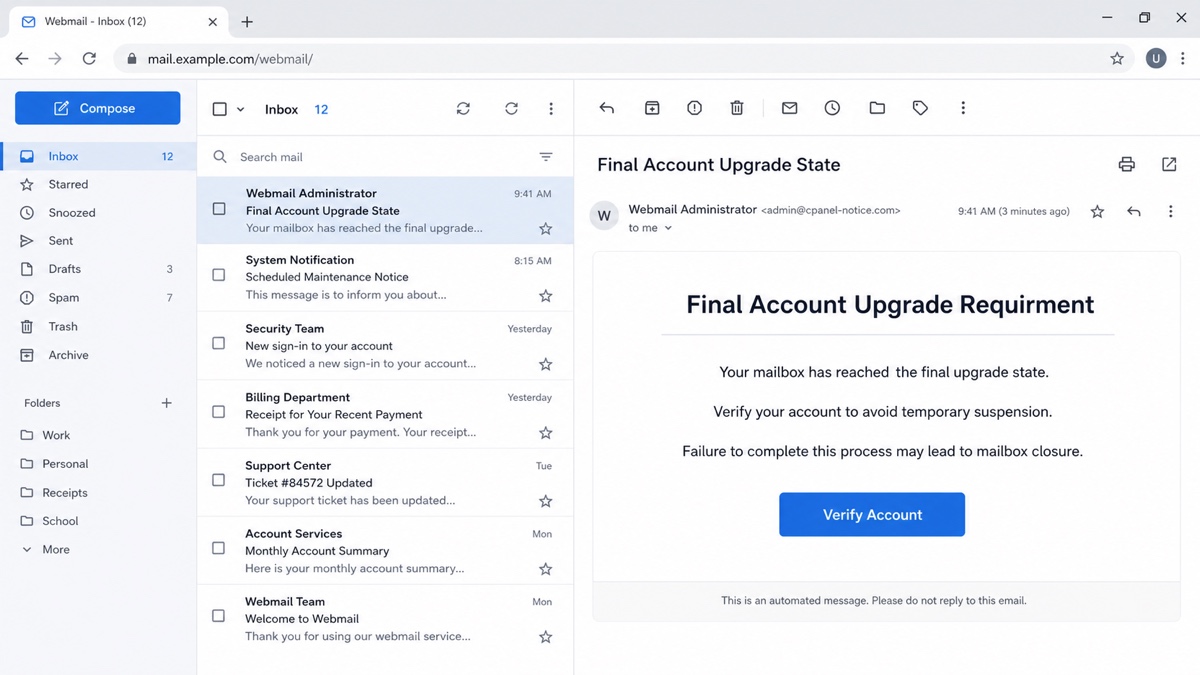Image resolution: width=1200 pixels, height=675 pixels.
Task: Open message toolbar more options
Action: tap(963, 108)
